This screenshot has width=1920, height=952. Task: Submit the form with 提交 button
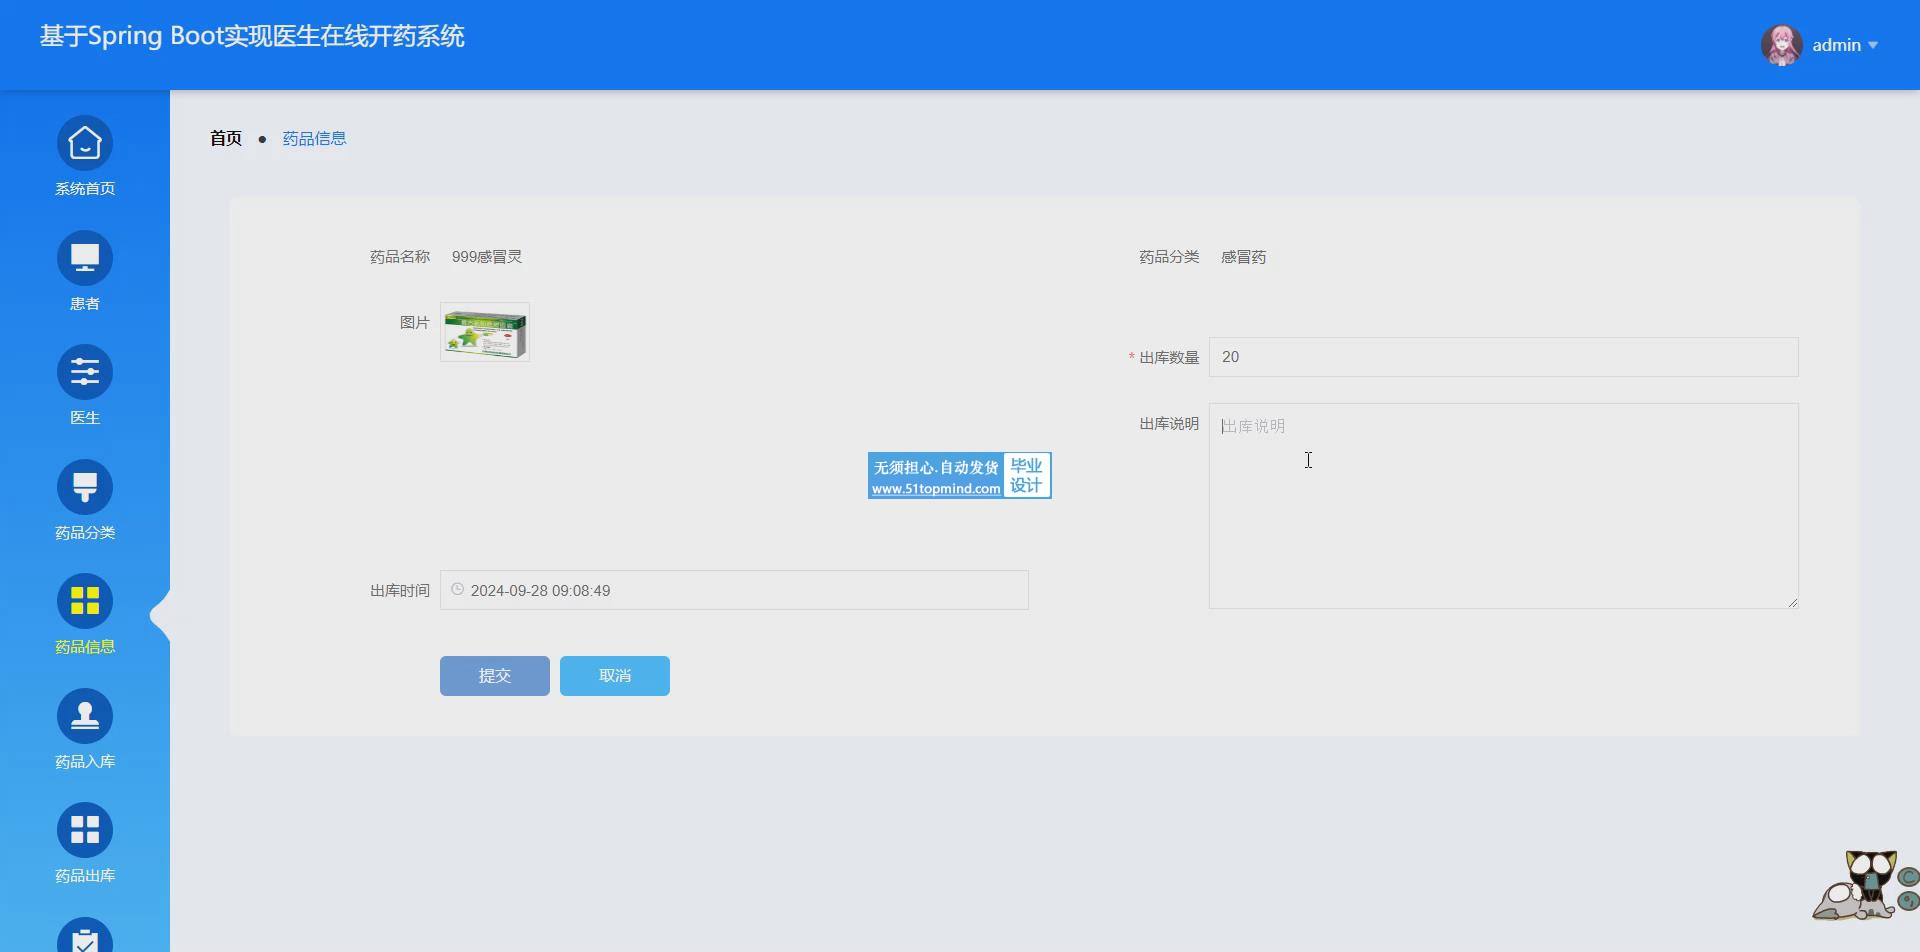(x=494, y=676)
